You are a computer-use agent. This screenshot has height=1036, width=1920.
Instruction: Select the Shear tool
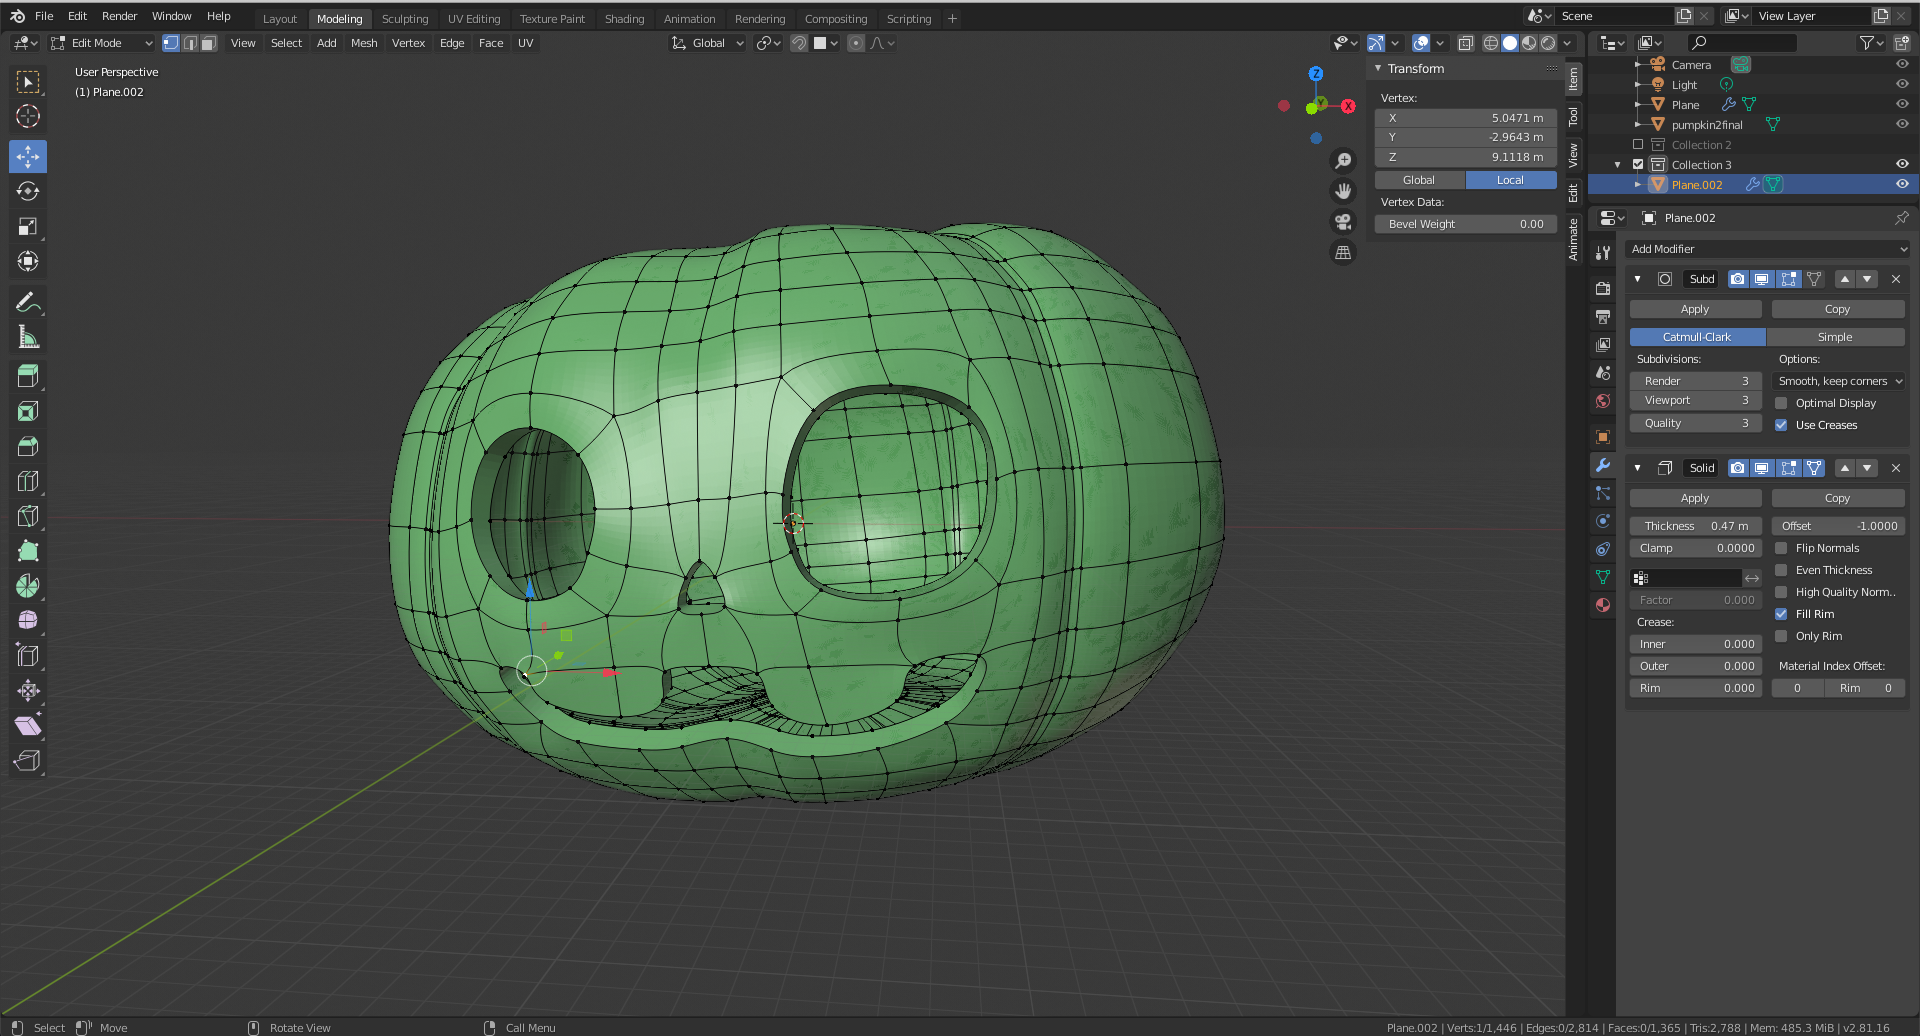28,726
